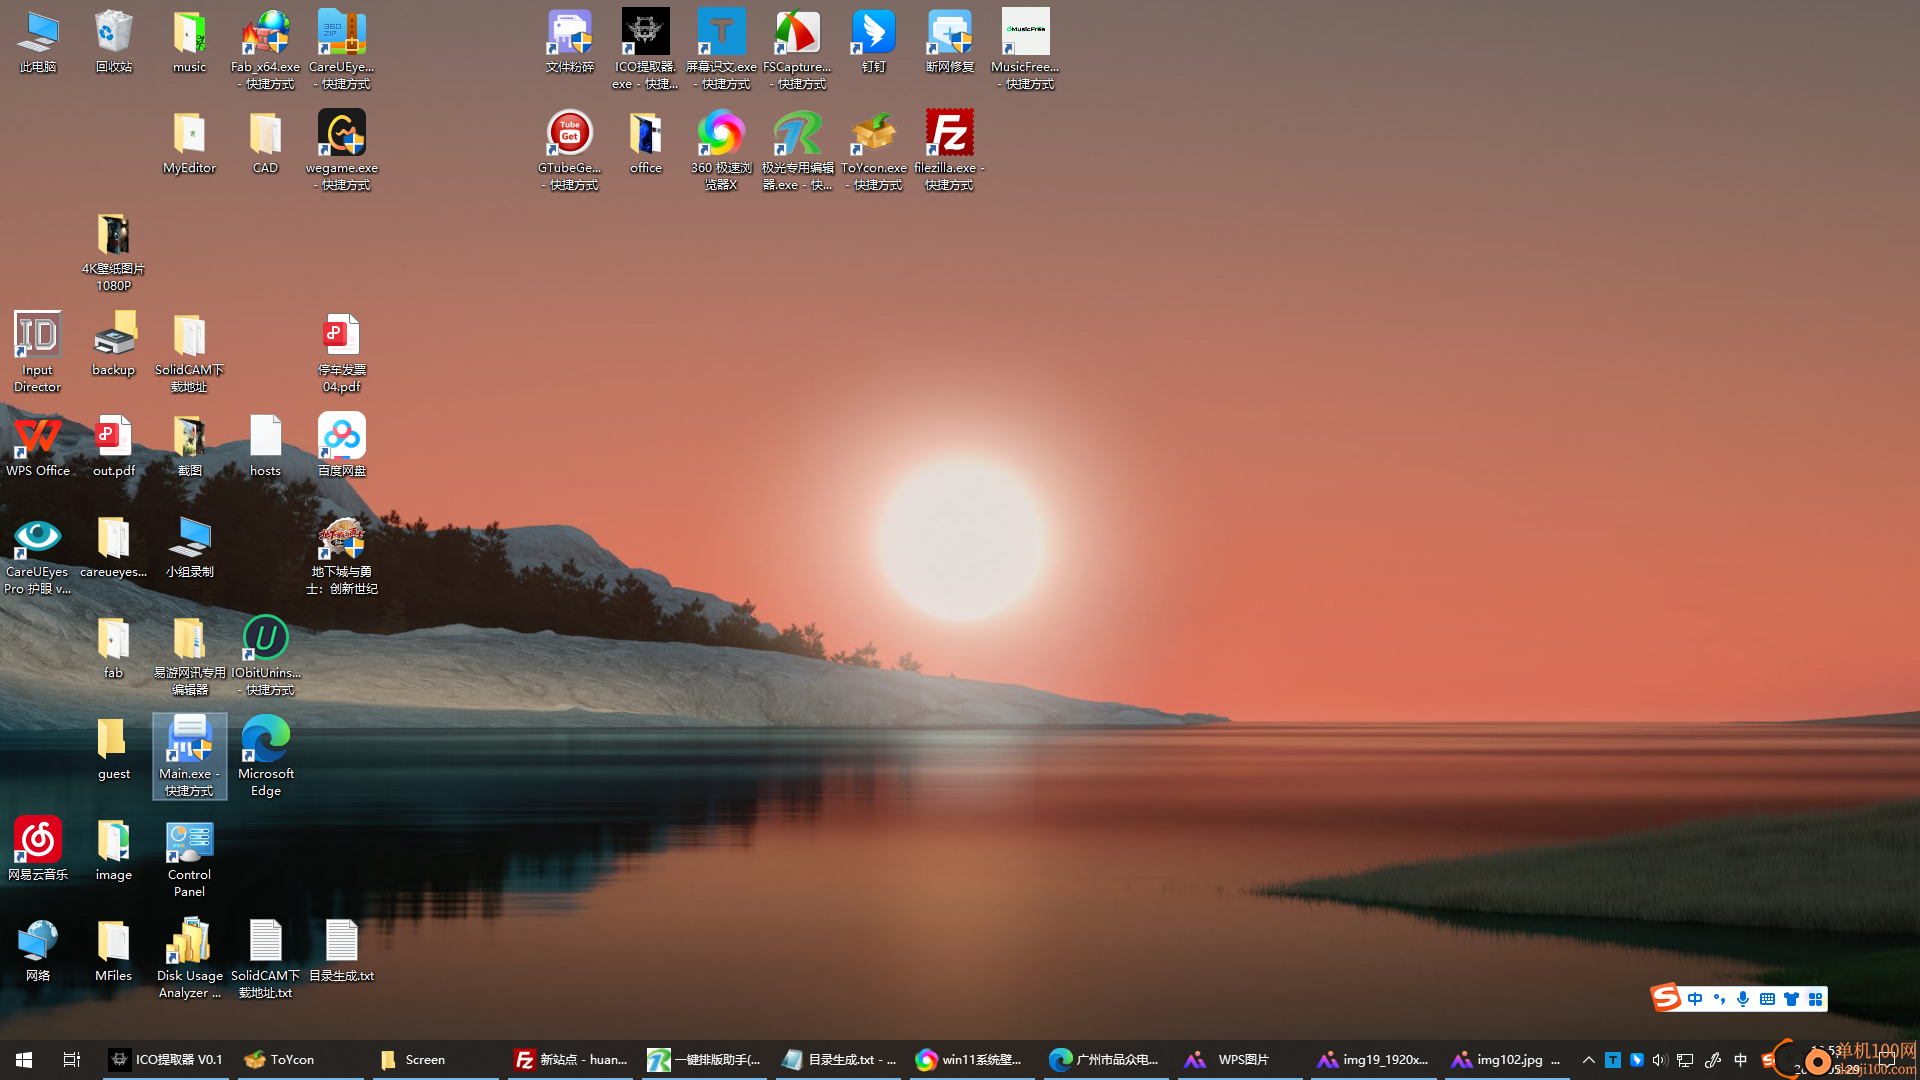The image size is (1920, 1080).
Task: Select the GTubeGet shortcut icon
Action: 570,150
